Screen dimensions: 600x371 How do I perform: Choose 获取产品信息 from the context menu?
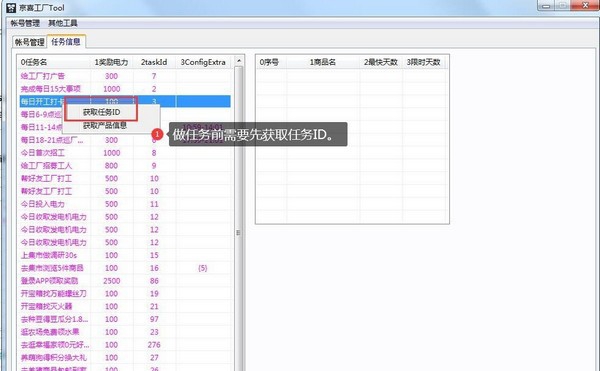click(104, 125)
